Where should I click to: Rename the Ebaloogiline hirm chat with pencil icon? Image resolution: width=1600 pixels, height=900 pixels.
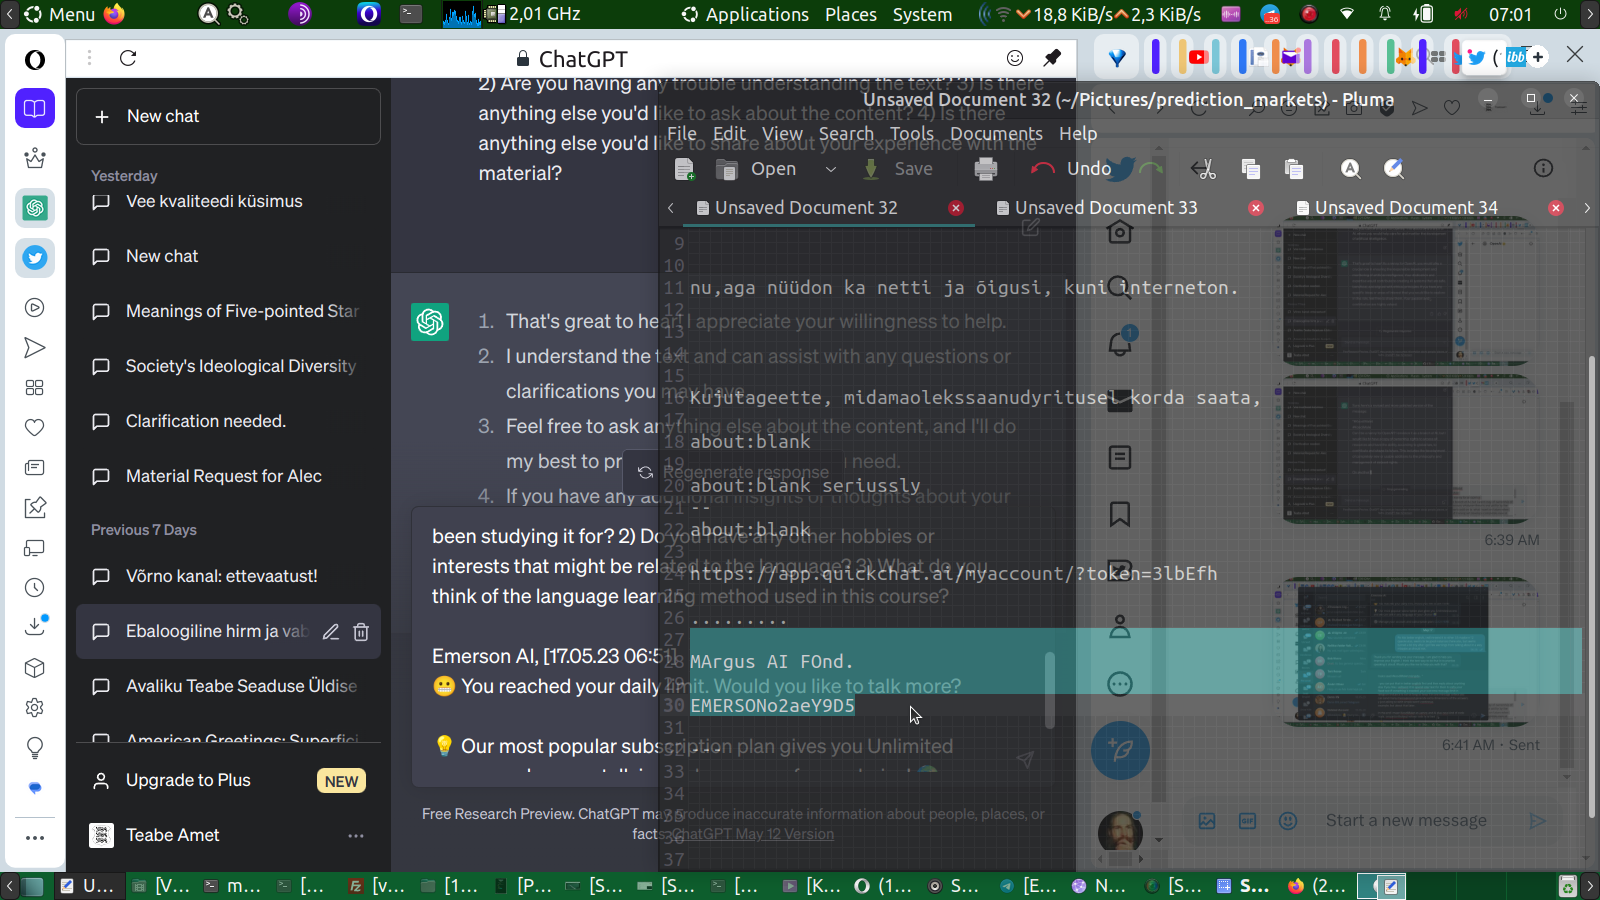(x=331, y=632)
